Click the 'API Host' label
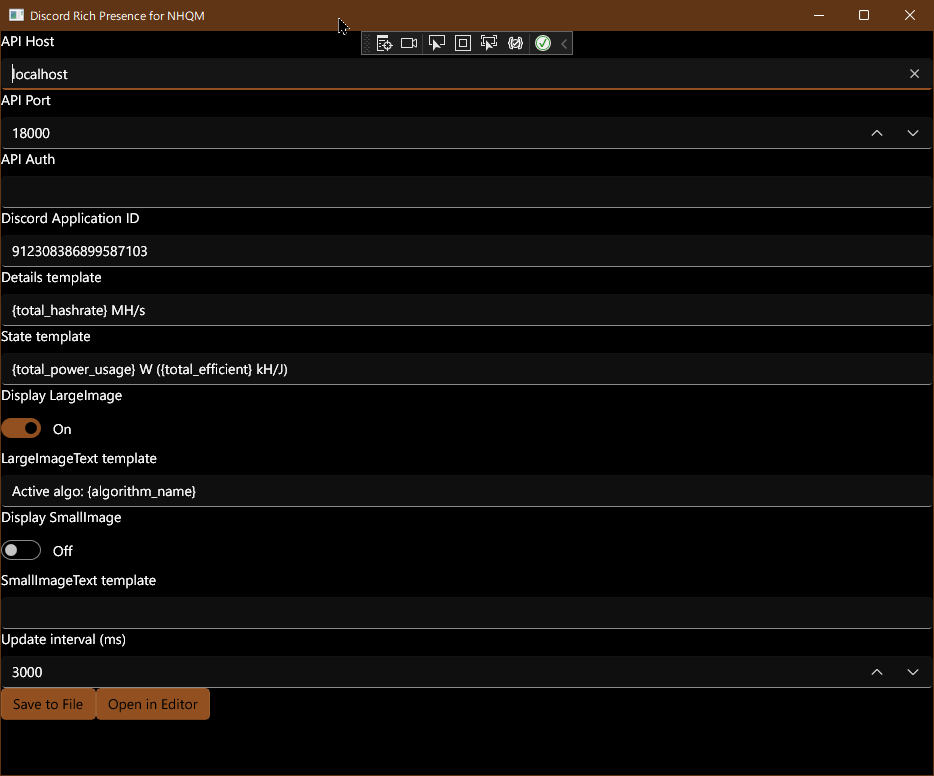 (x=27, y=41)
